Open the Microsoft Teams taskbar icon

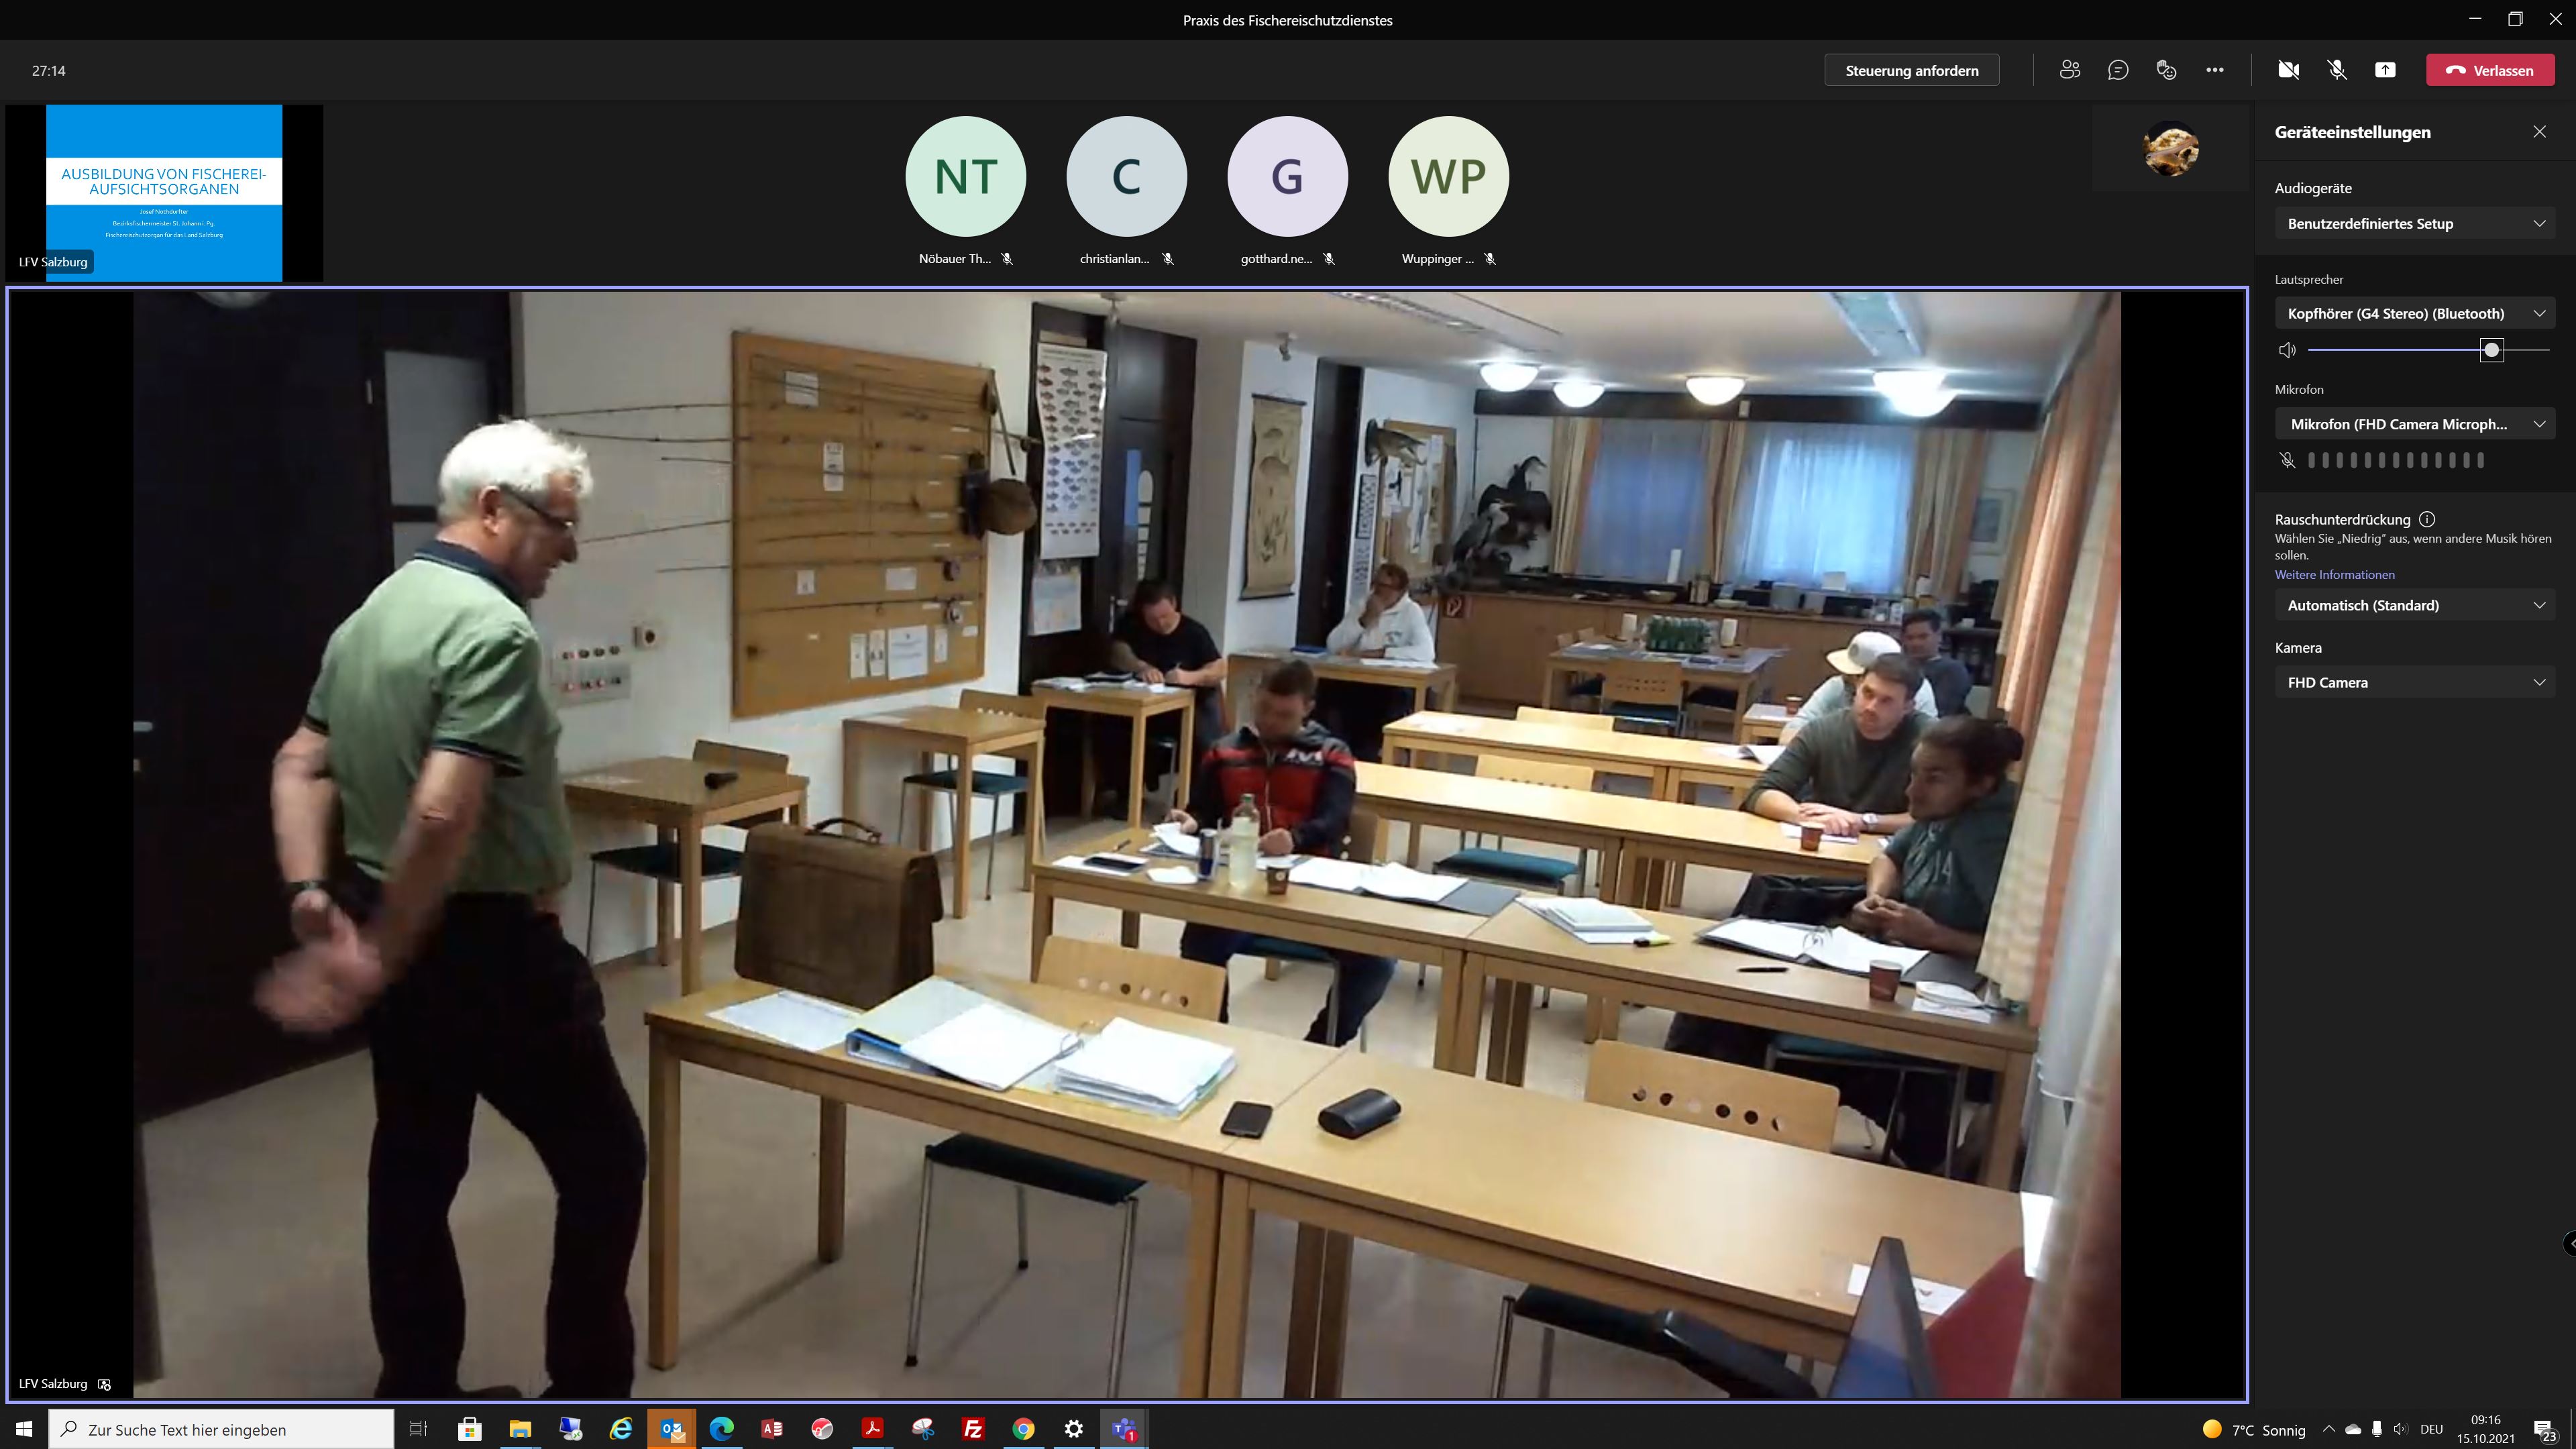click(1124, 1429)
